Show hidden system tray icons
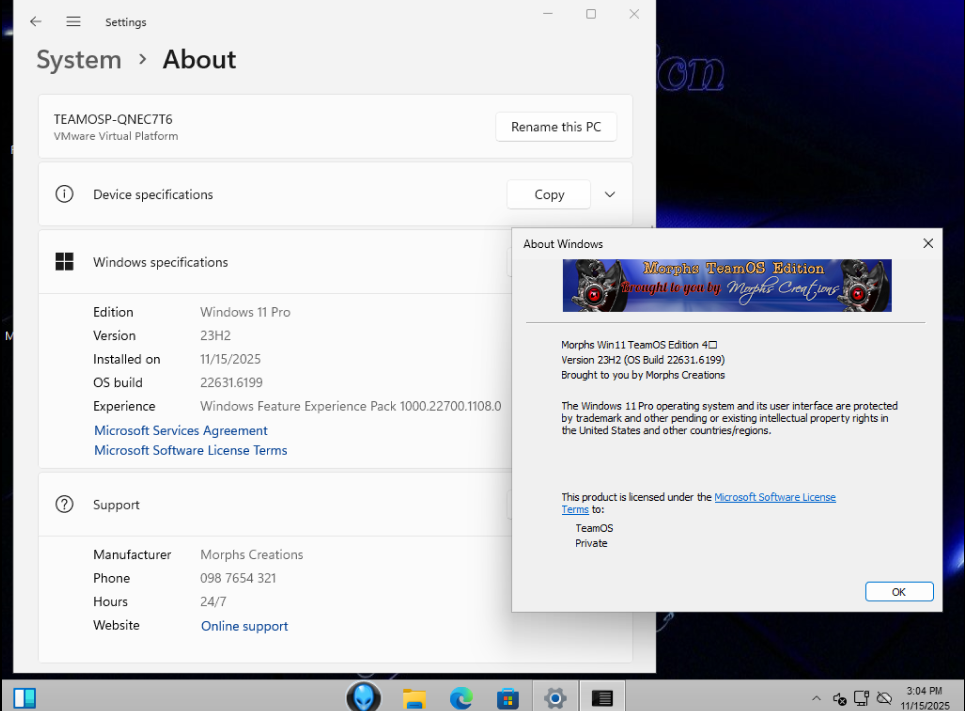 coord(816,698)
